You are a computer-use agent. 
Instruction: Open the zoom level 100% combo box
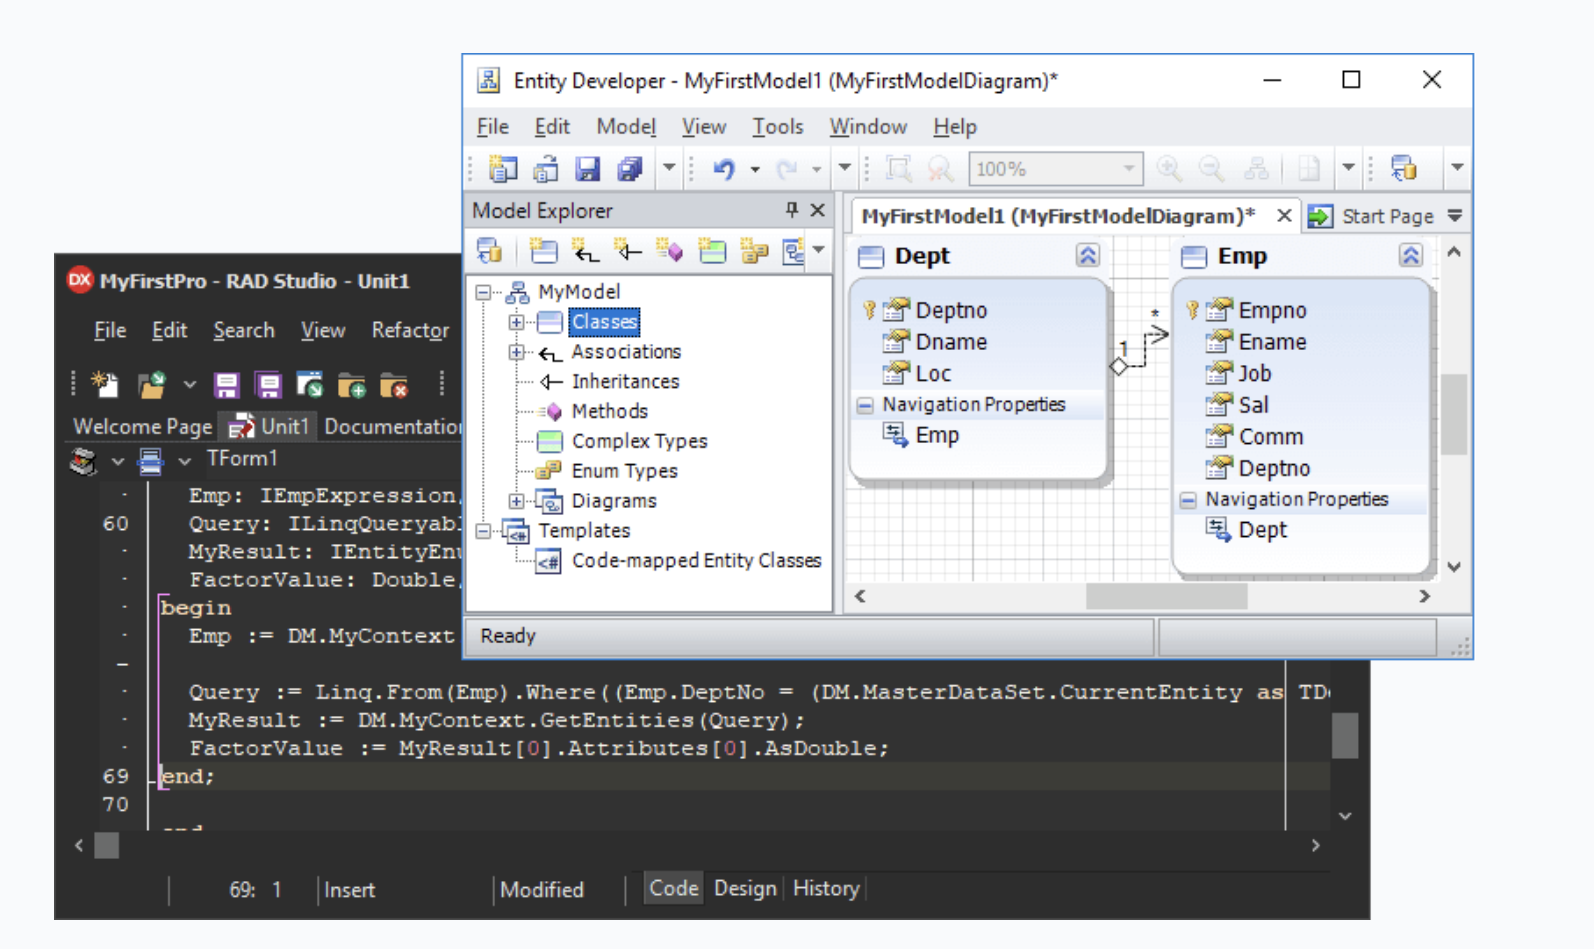click(x=1056, y=169)
